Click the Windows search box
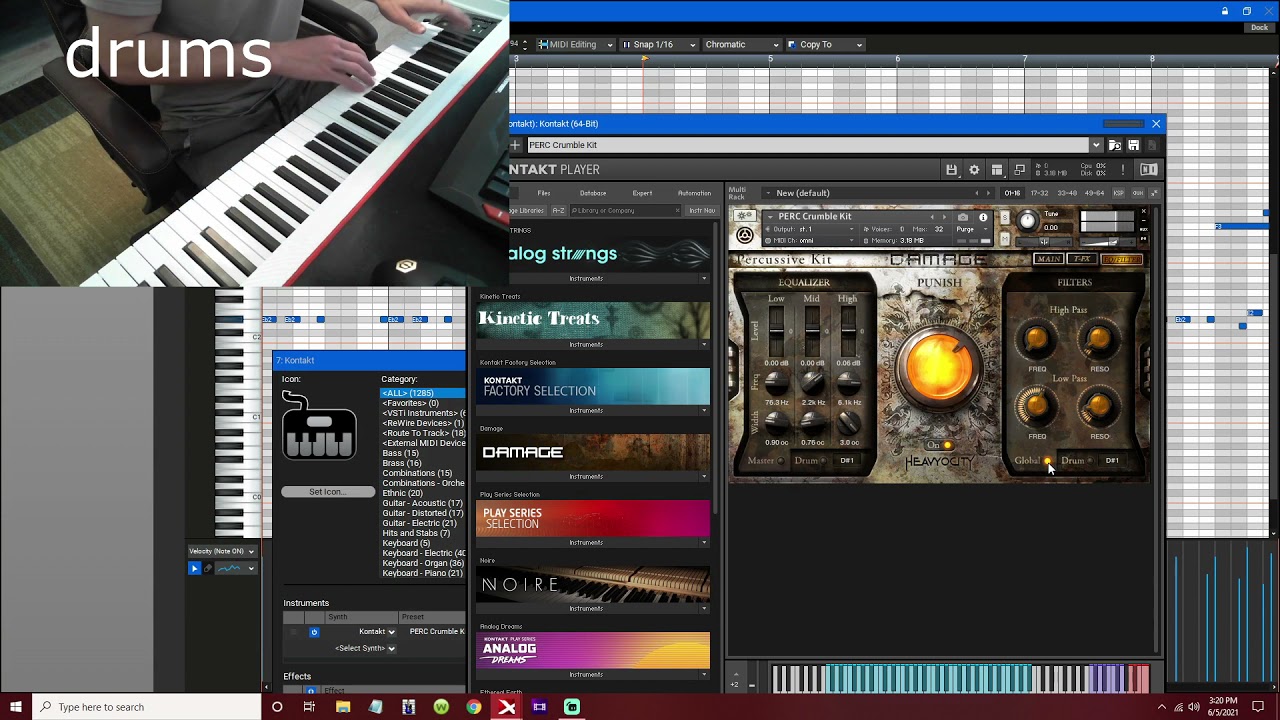Viewport: 1280px width, 720px height. point(147,707)
